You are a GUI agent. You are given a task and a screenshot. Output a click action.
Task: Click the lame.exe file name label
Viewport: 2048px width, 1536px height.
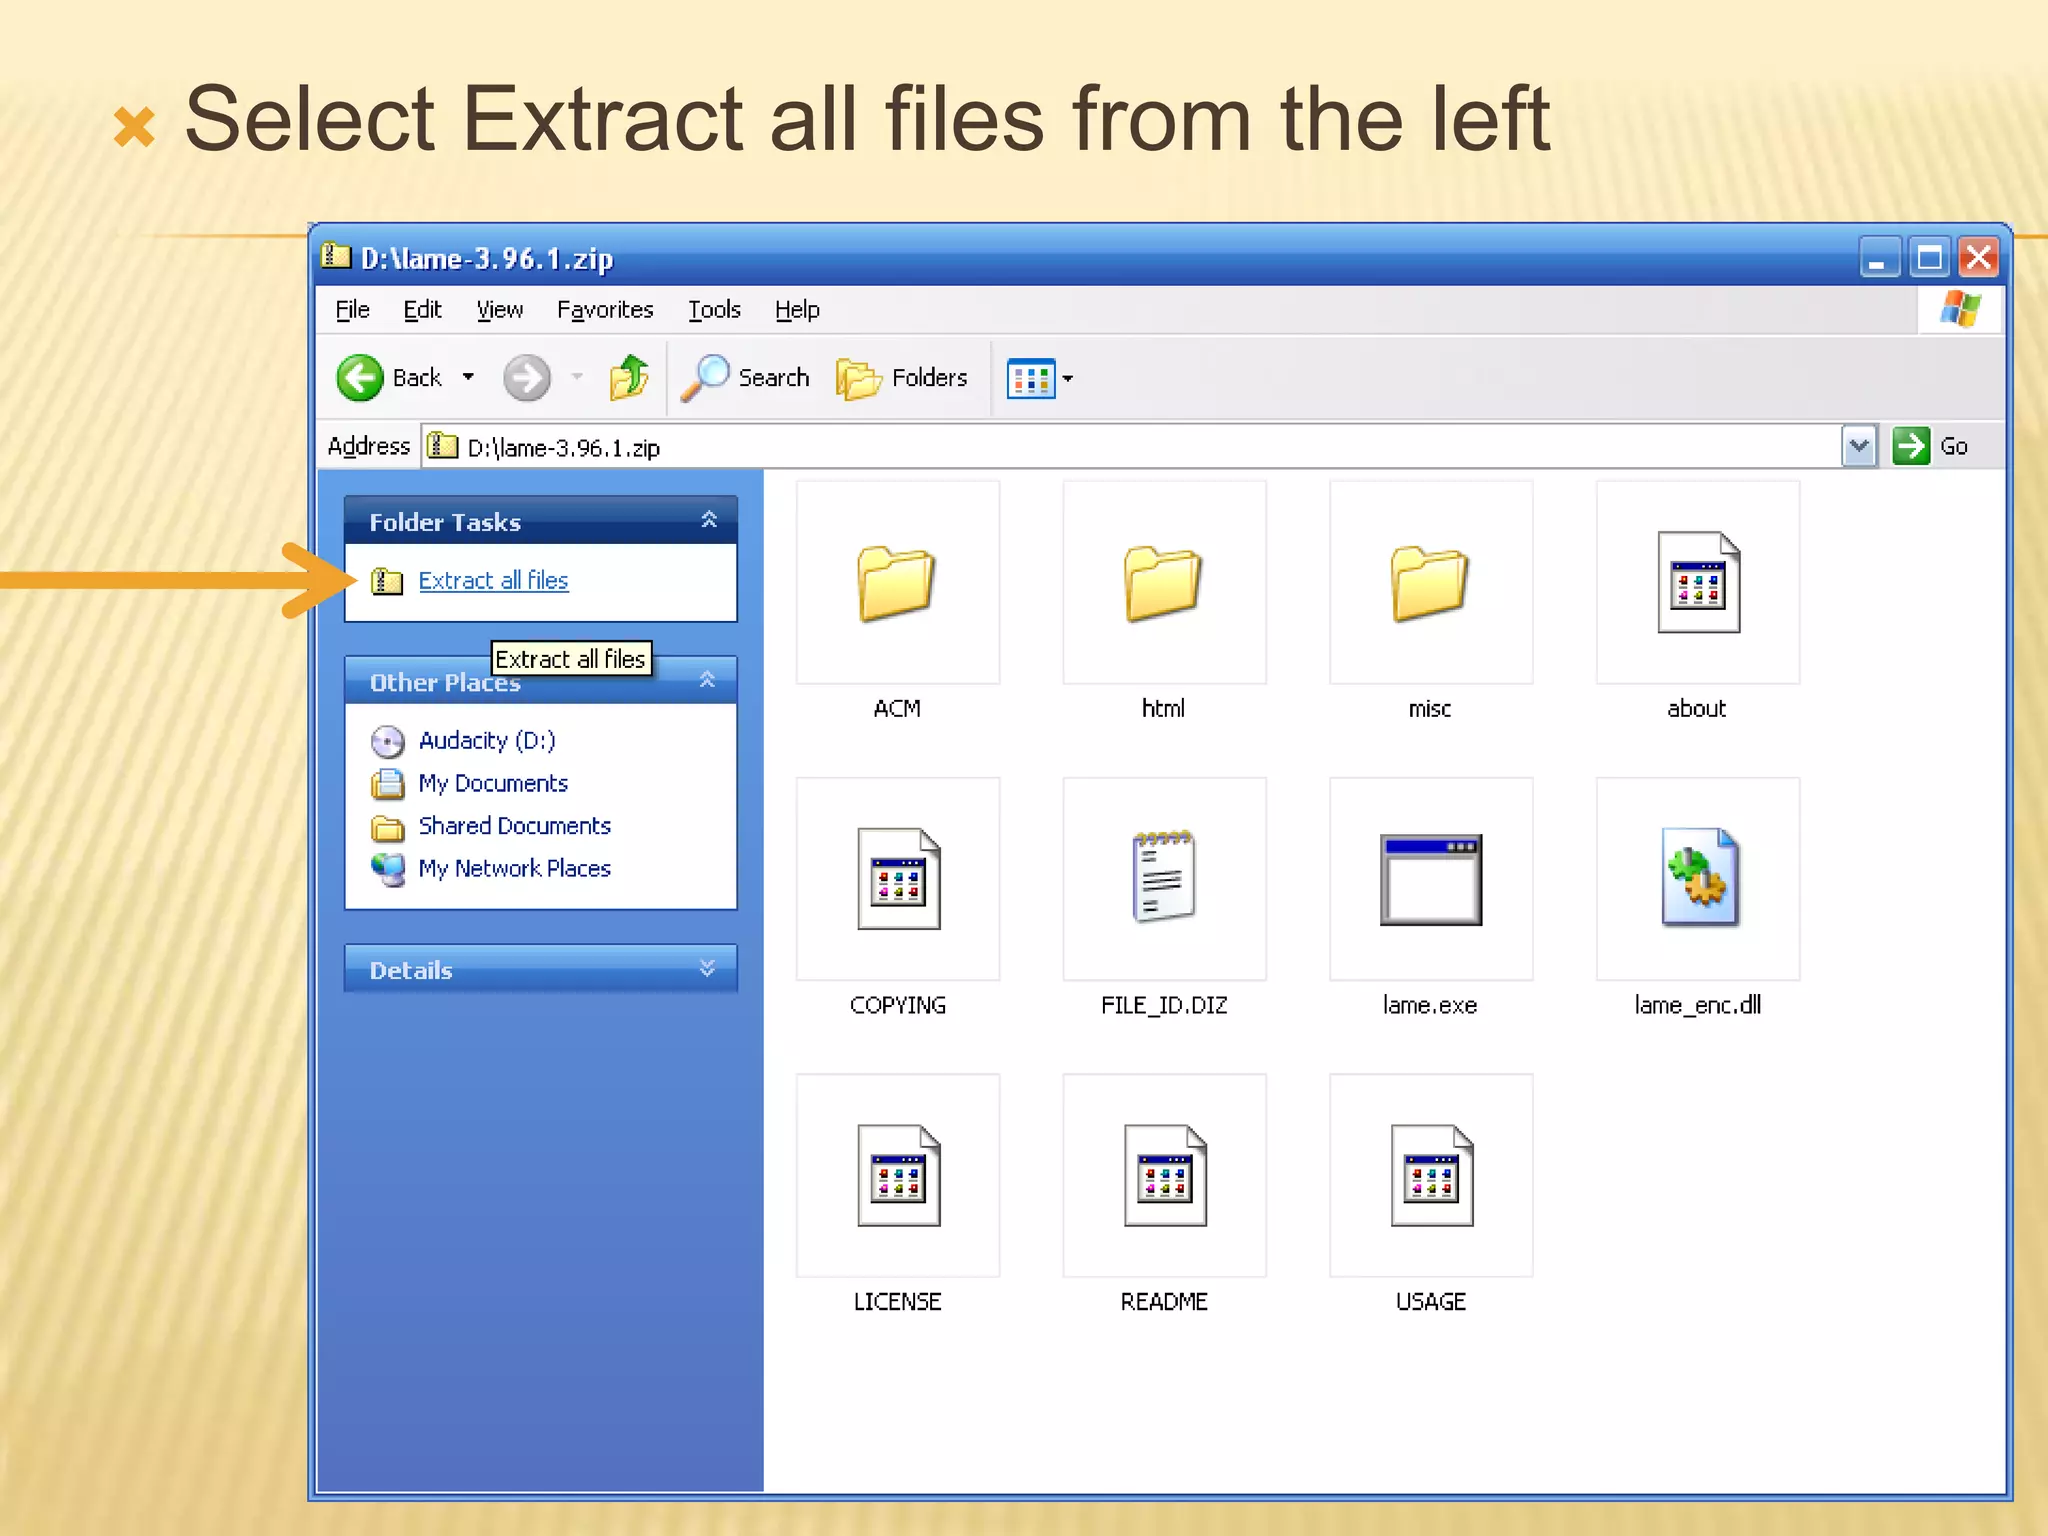pos(1430,1006)
